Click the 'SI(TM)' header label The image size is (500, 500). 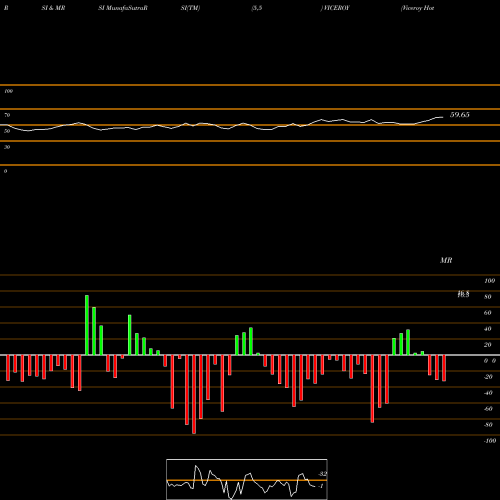click(x=190, y=8)
